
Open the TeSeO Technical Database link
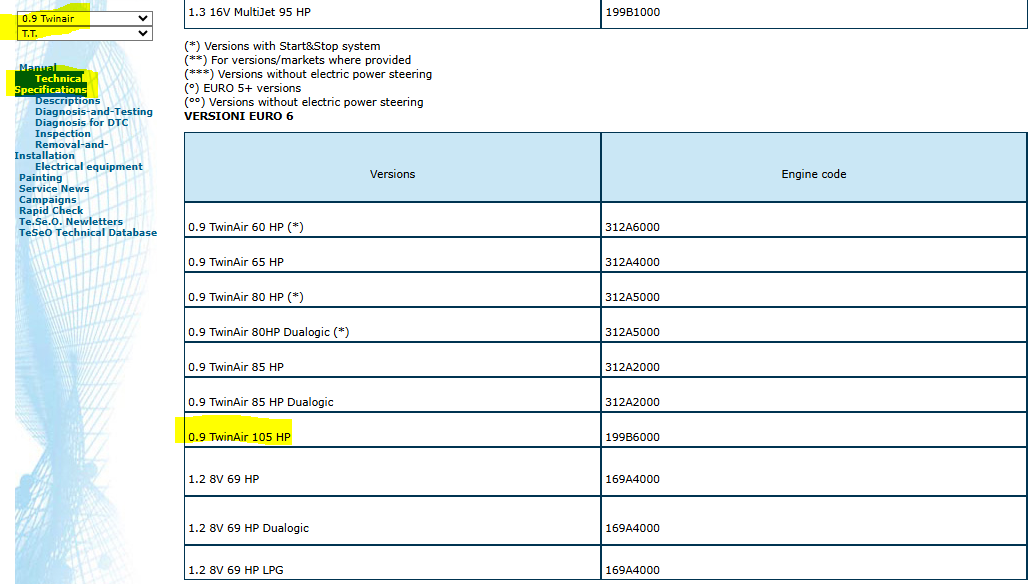(88, 233)
